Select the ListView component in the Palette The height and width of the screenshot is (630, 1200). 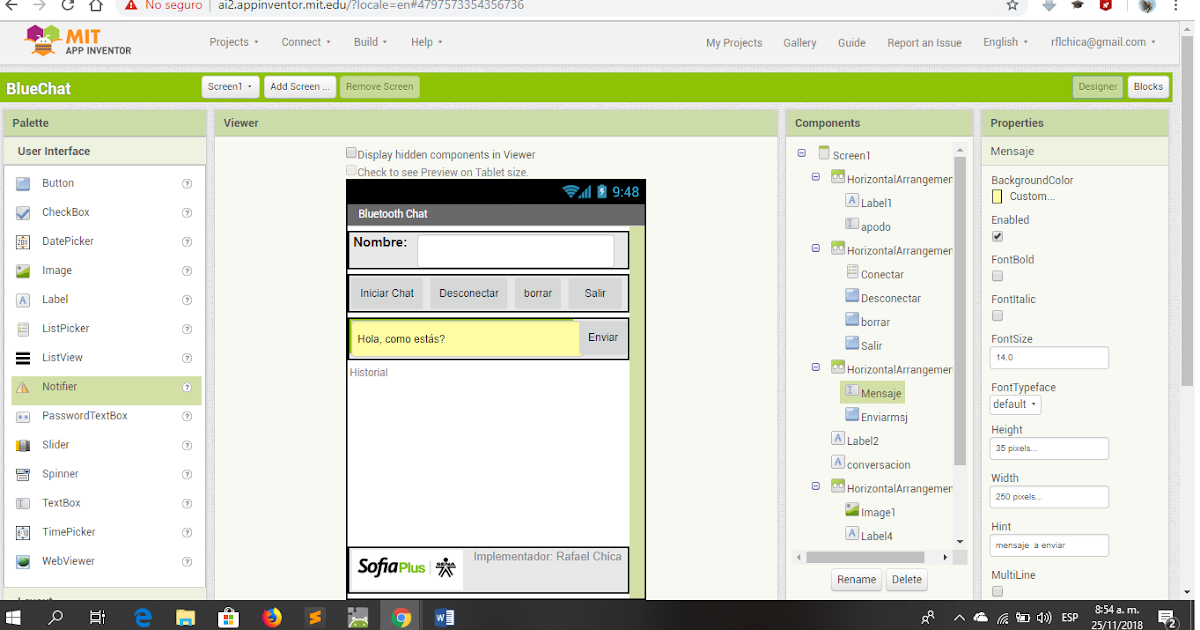click(63, 357)
